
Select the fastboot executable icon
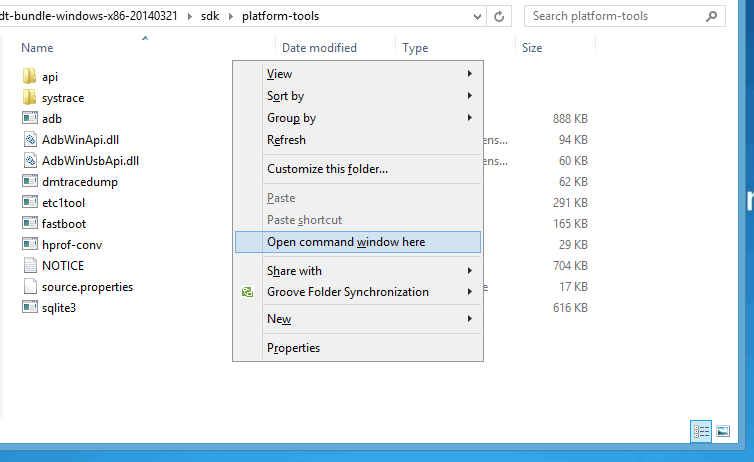click(30, 223)
